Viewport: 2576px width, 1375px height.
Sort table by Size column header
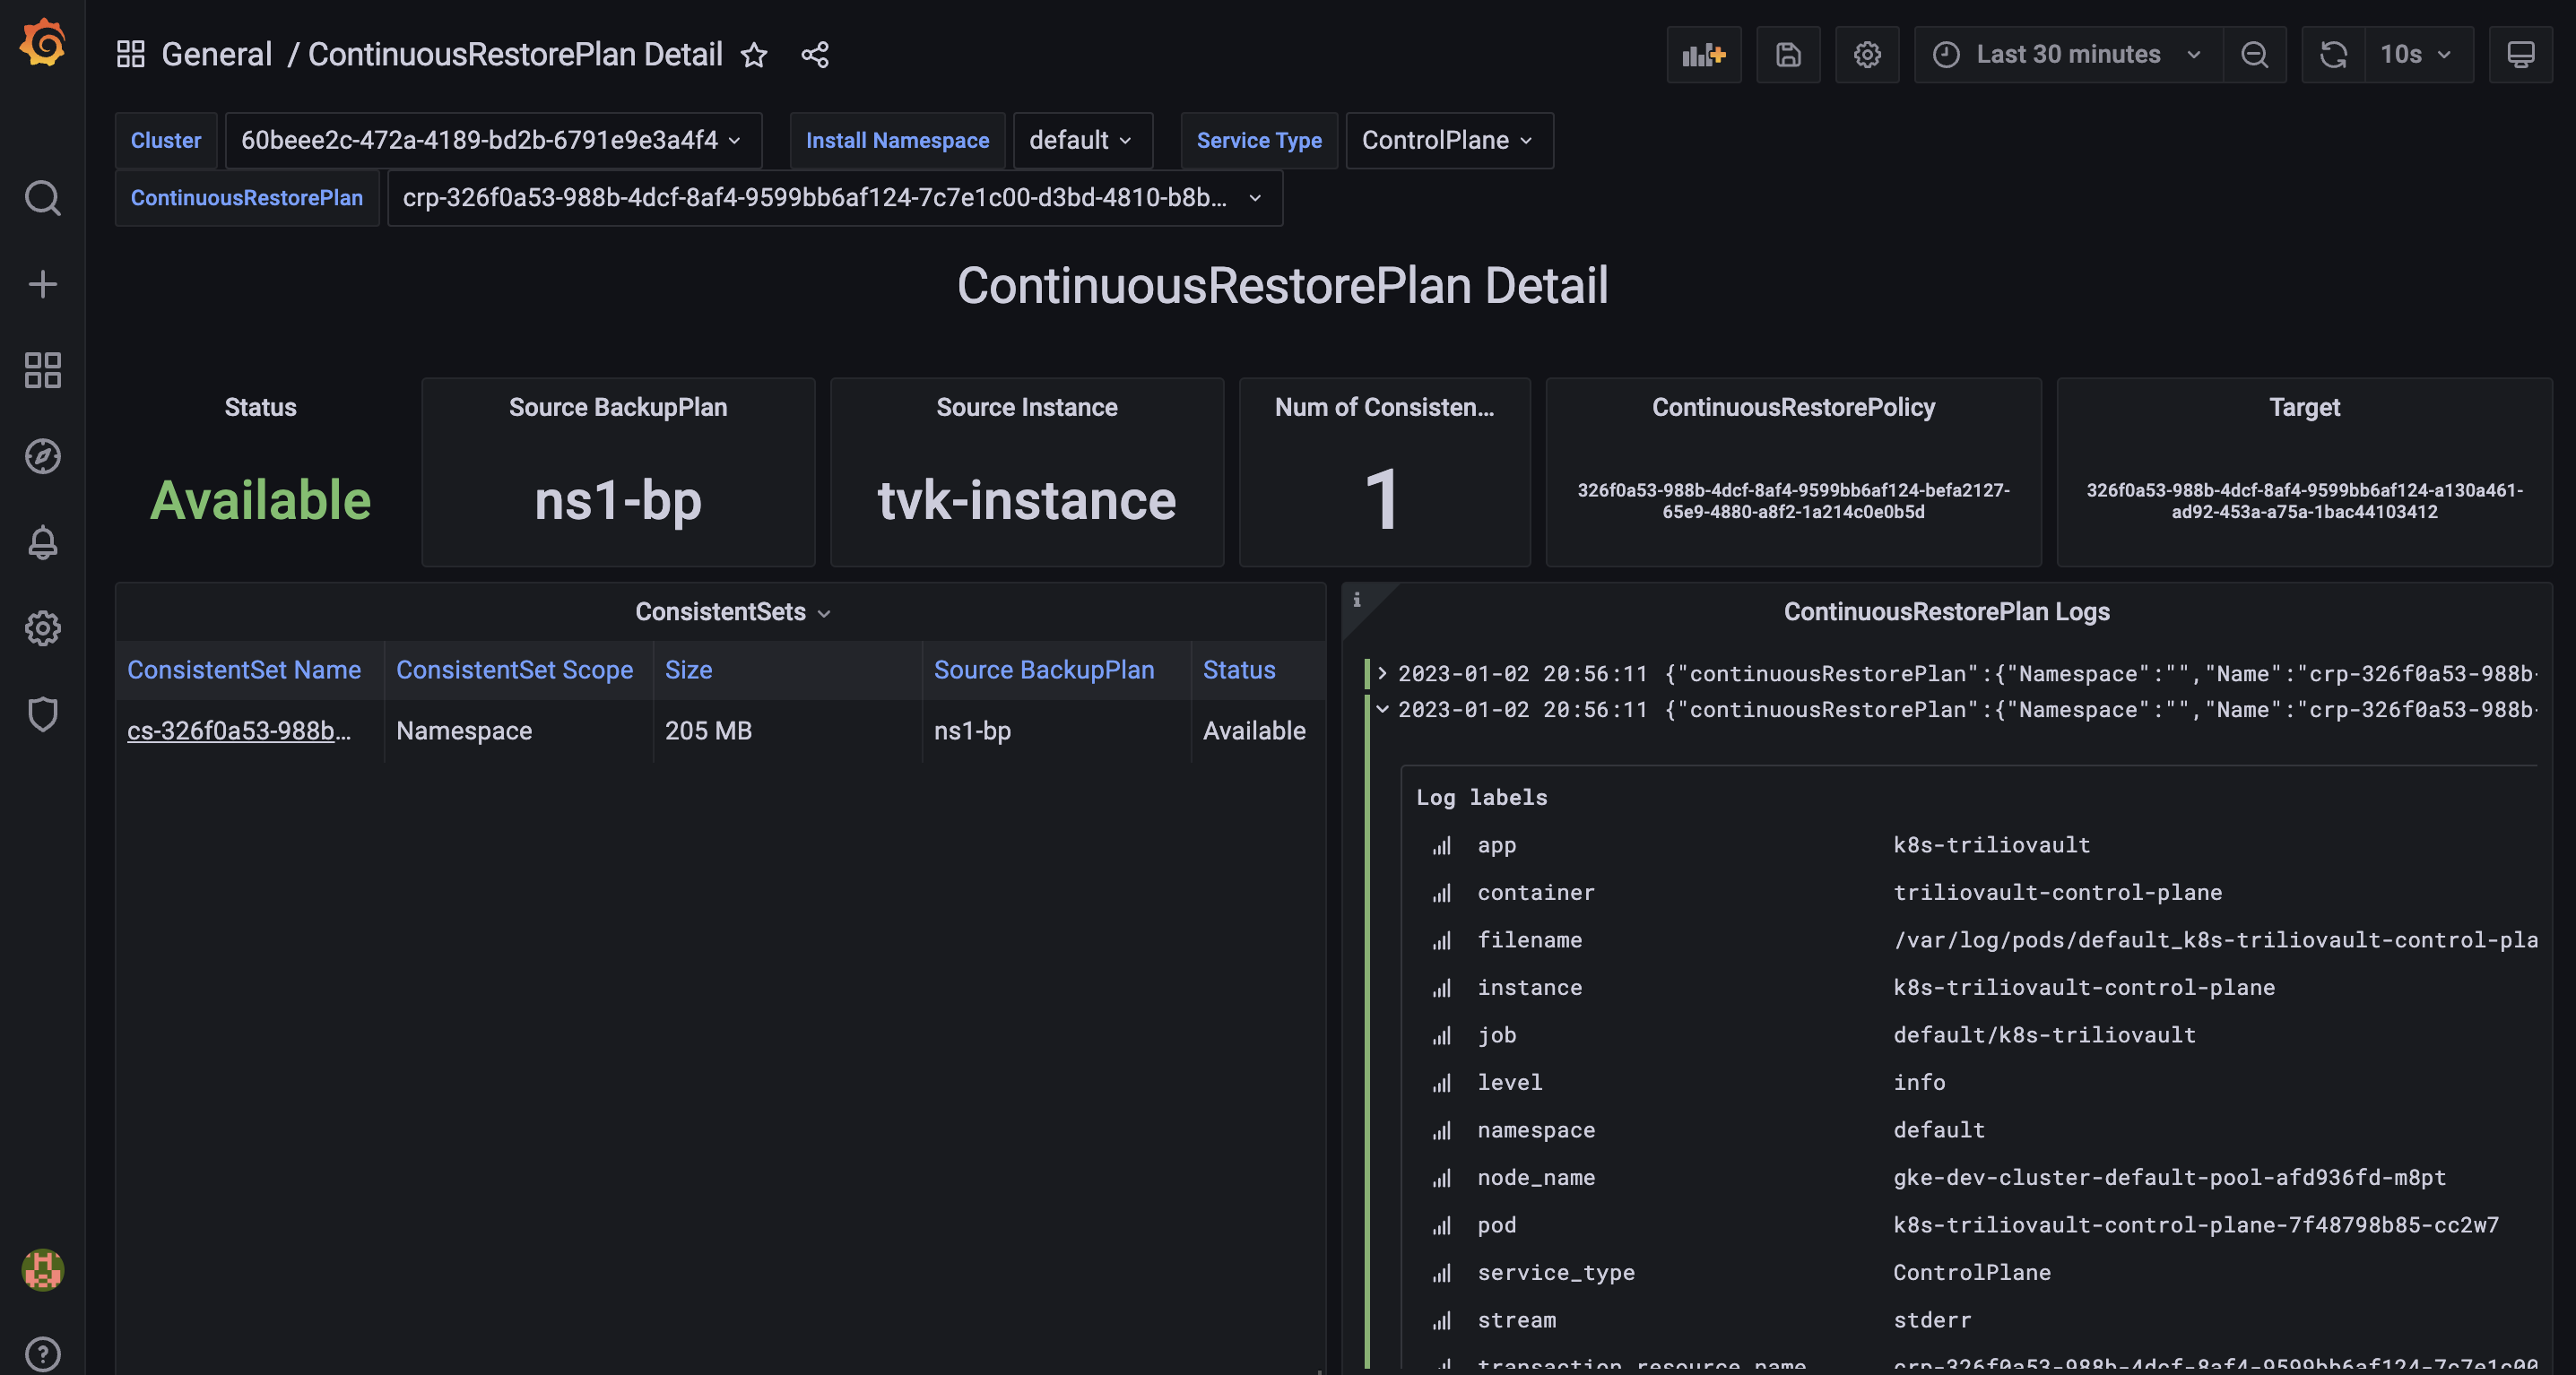pyautogui.click(x=688, y=670)
